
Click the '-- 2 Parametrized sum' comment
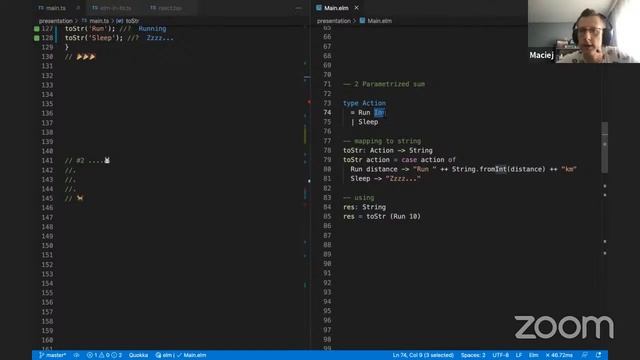point(384,84)
